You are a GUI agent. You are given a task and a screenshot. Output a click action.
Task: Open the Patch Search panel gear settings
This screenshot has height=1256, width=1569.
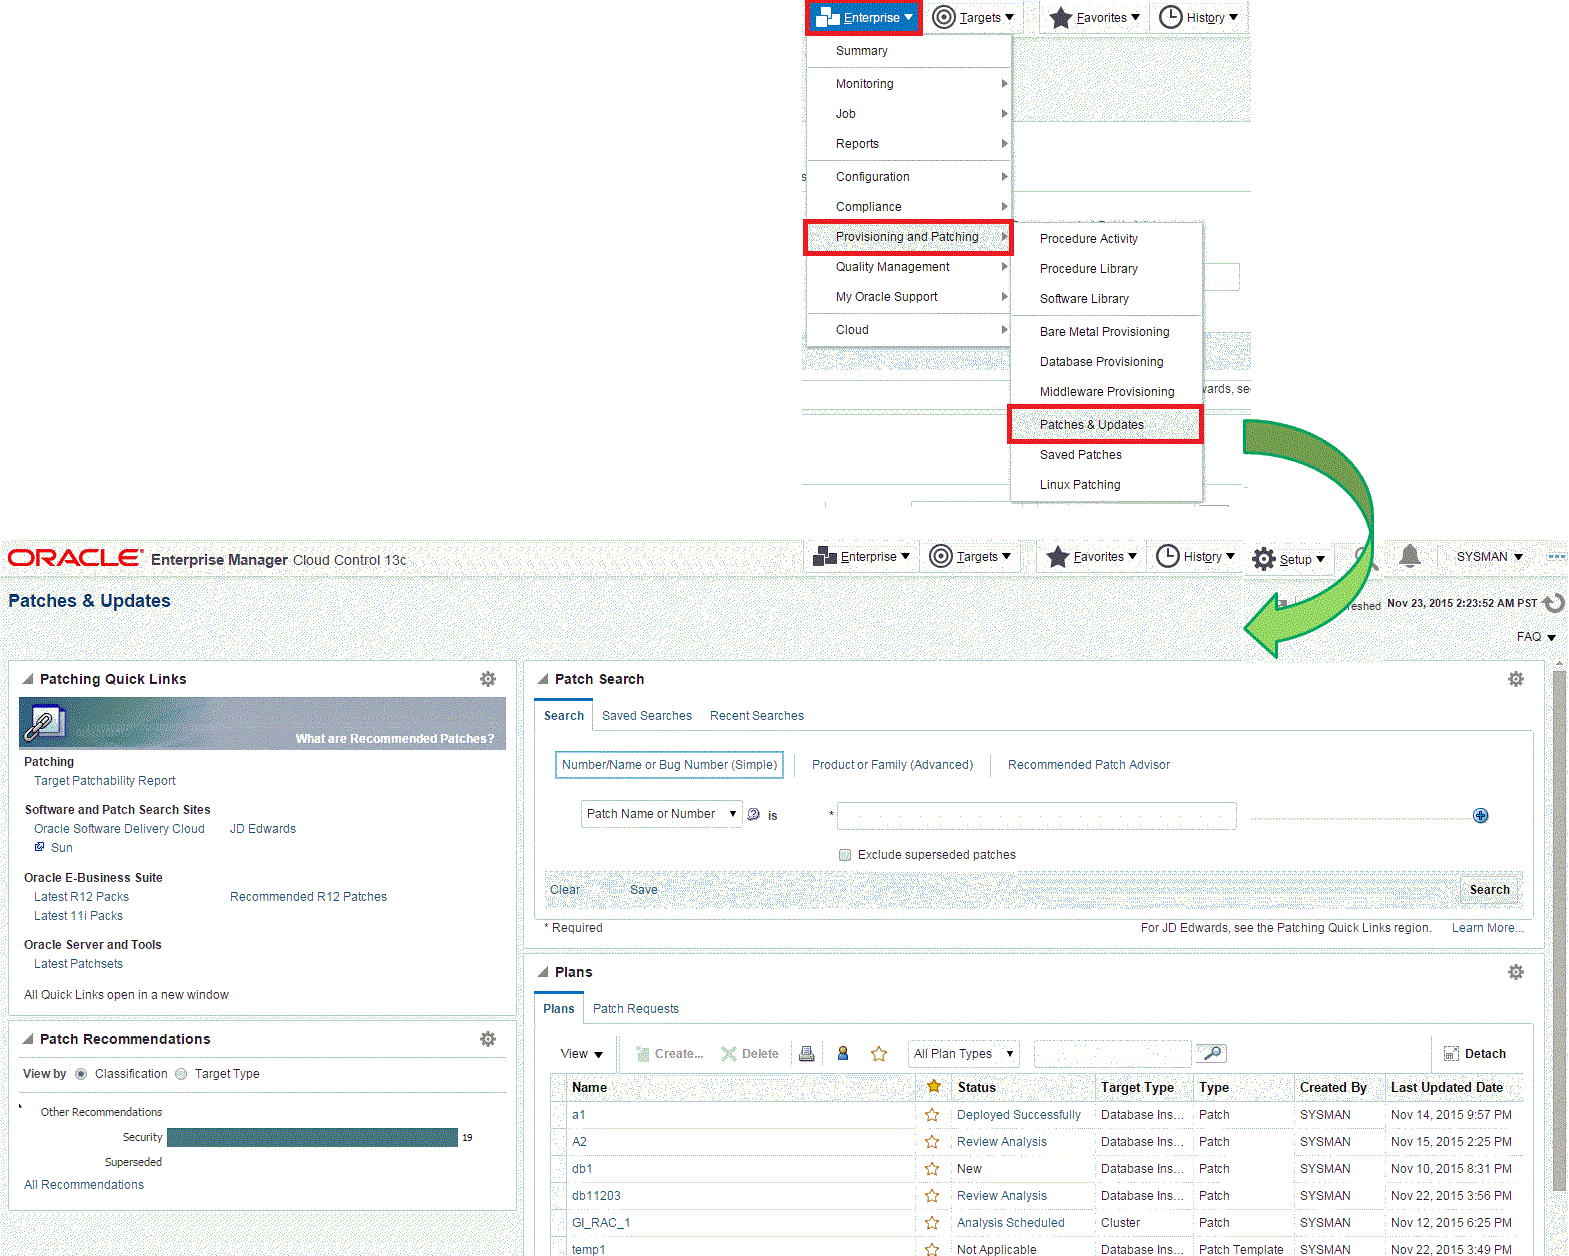coord(1516,679)
